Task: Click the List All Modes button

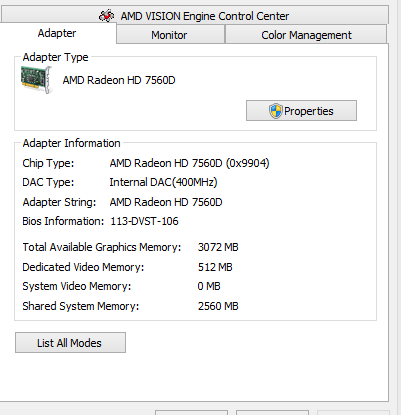Action: click(70, 342)
